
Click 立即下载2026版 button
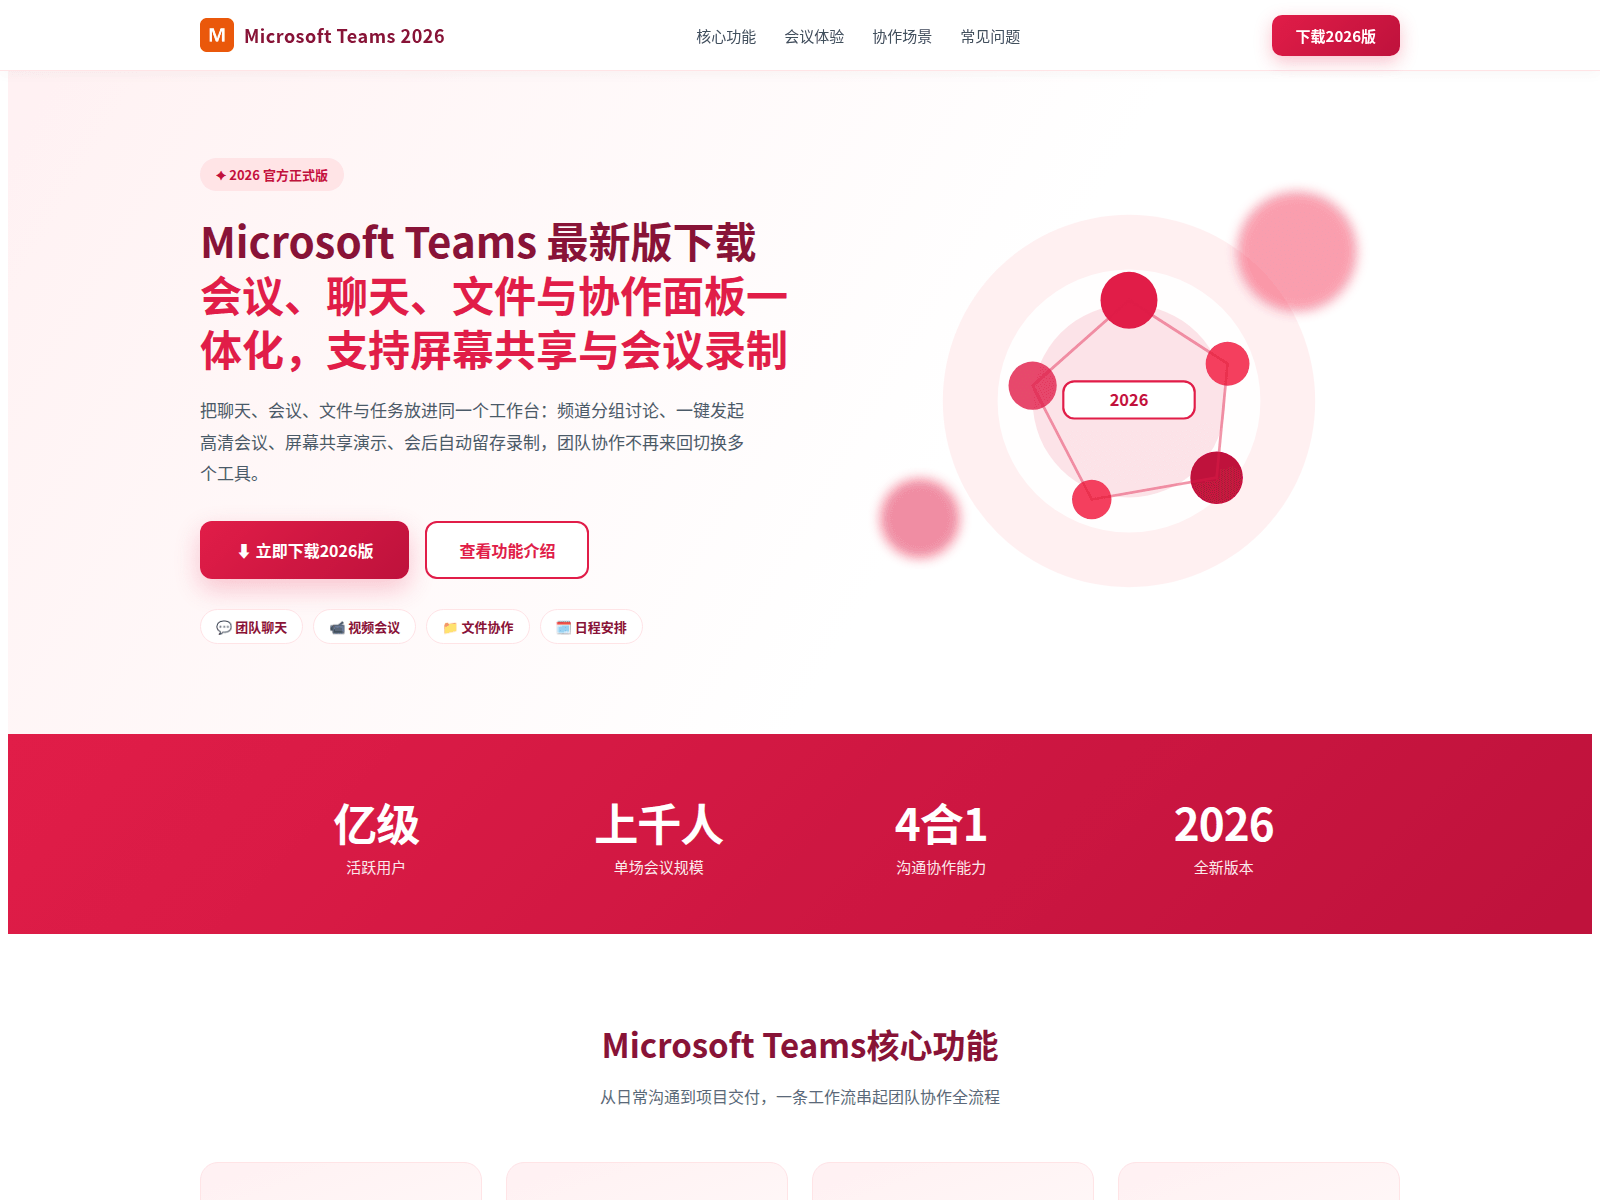click(x=304, y=550)
